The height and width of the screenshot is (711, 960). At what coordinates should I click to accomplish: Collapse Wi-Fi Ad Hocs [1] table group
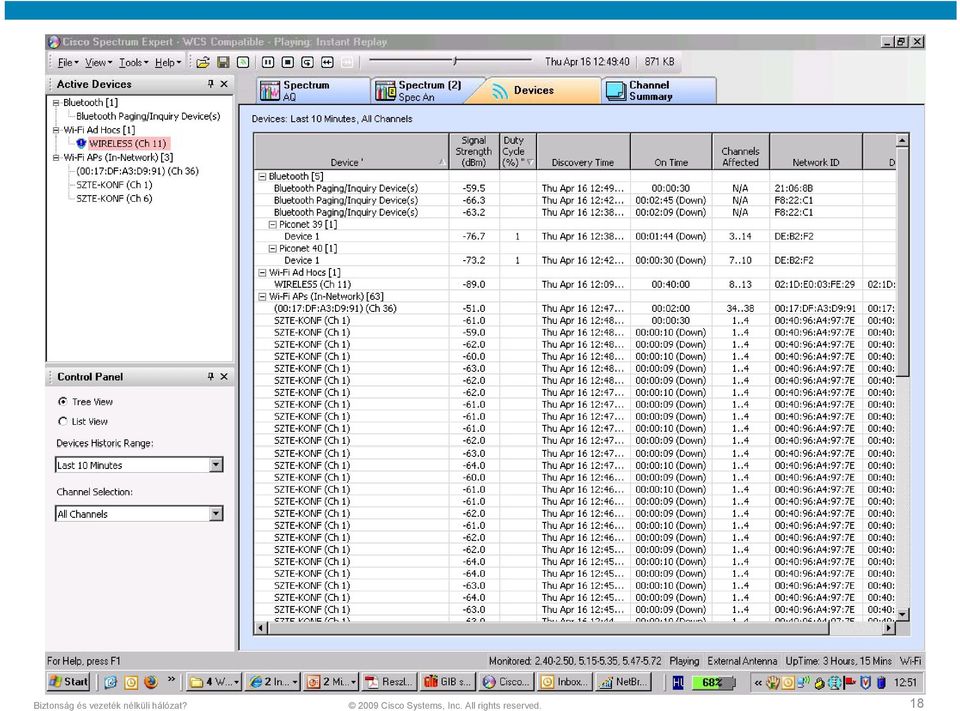(x=262, y=273)
